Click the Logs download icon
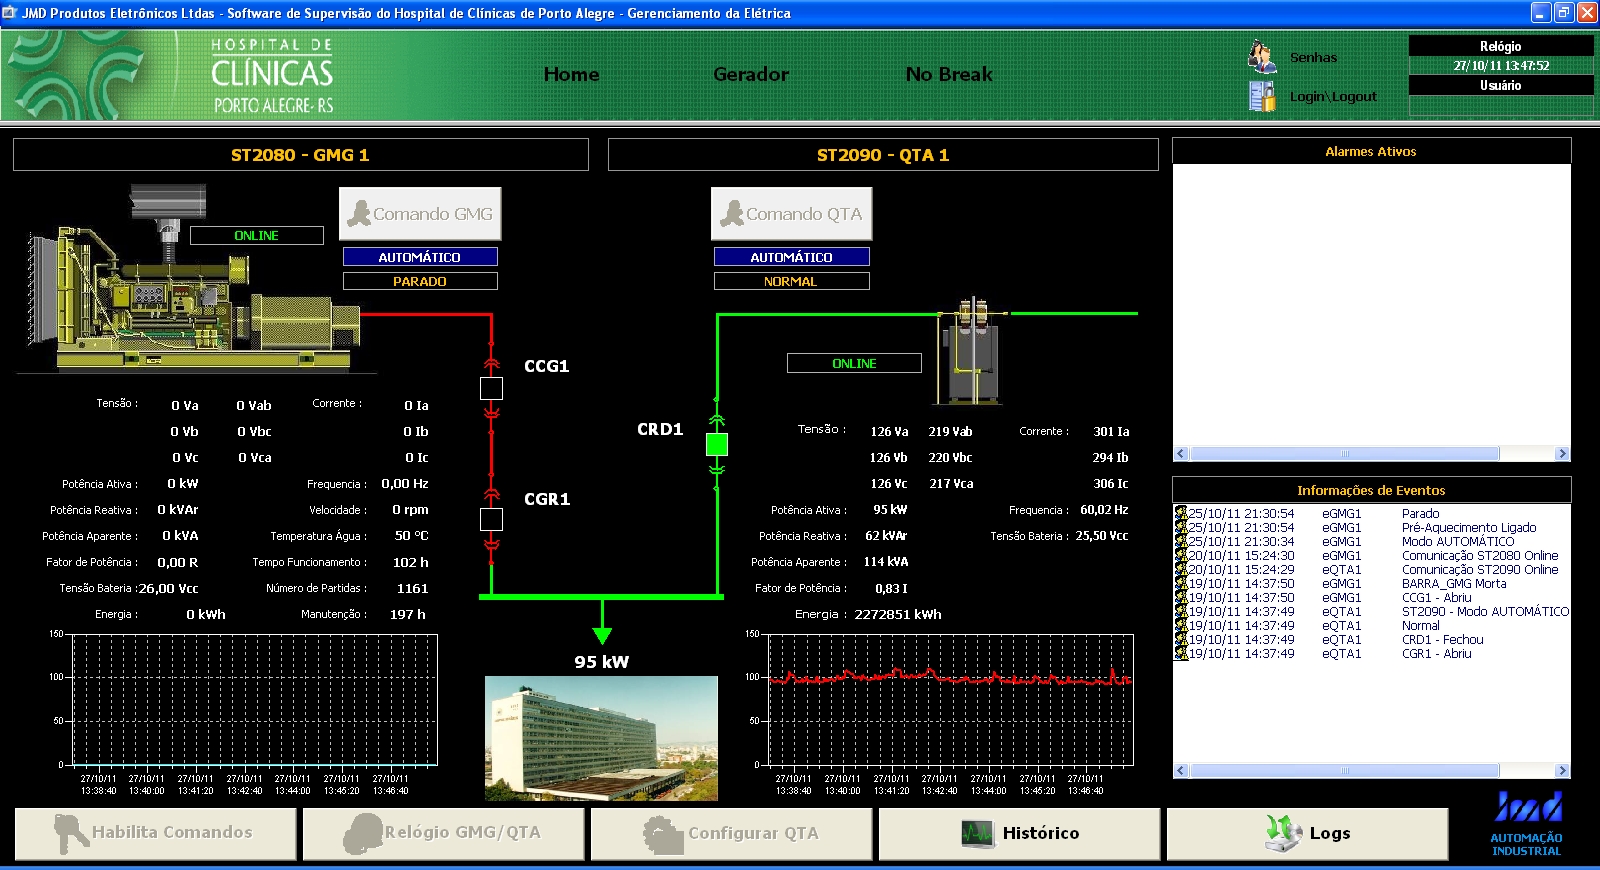The height and width of the screenshot is (870, 1600). [1283, 833]
